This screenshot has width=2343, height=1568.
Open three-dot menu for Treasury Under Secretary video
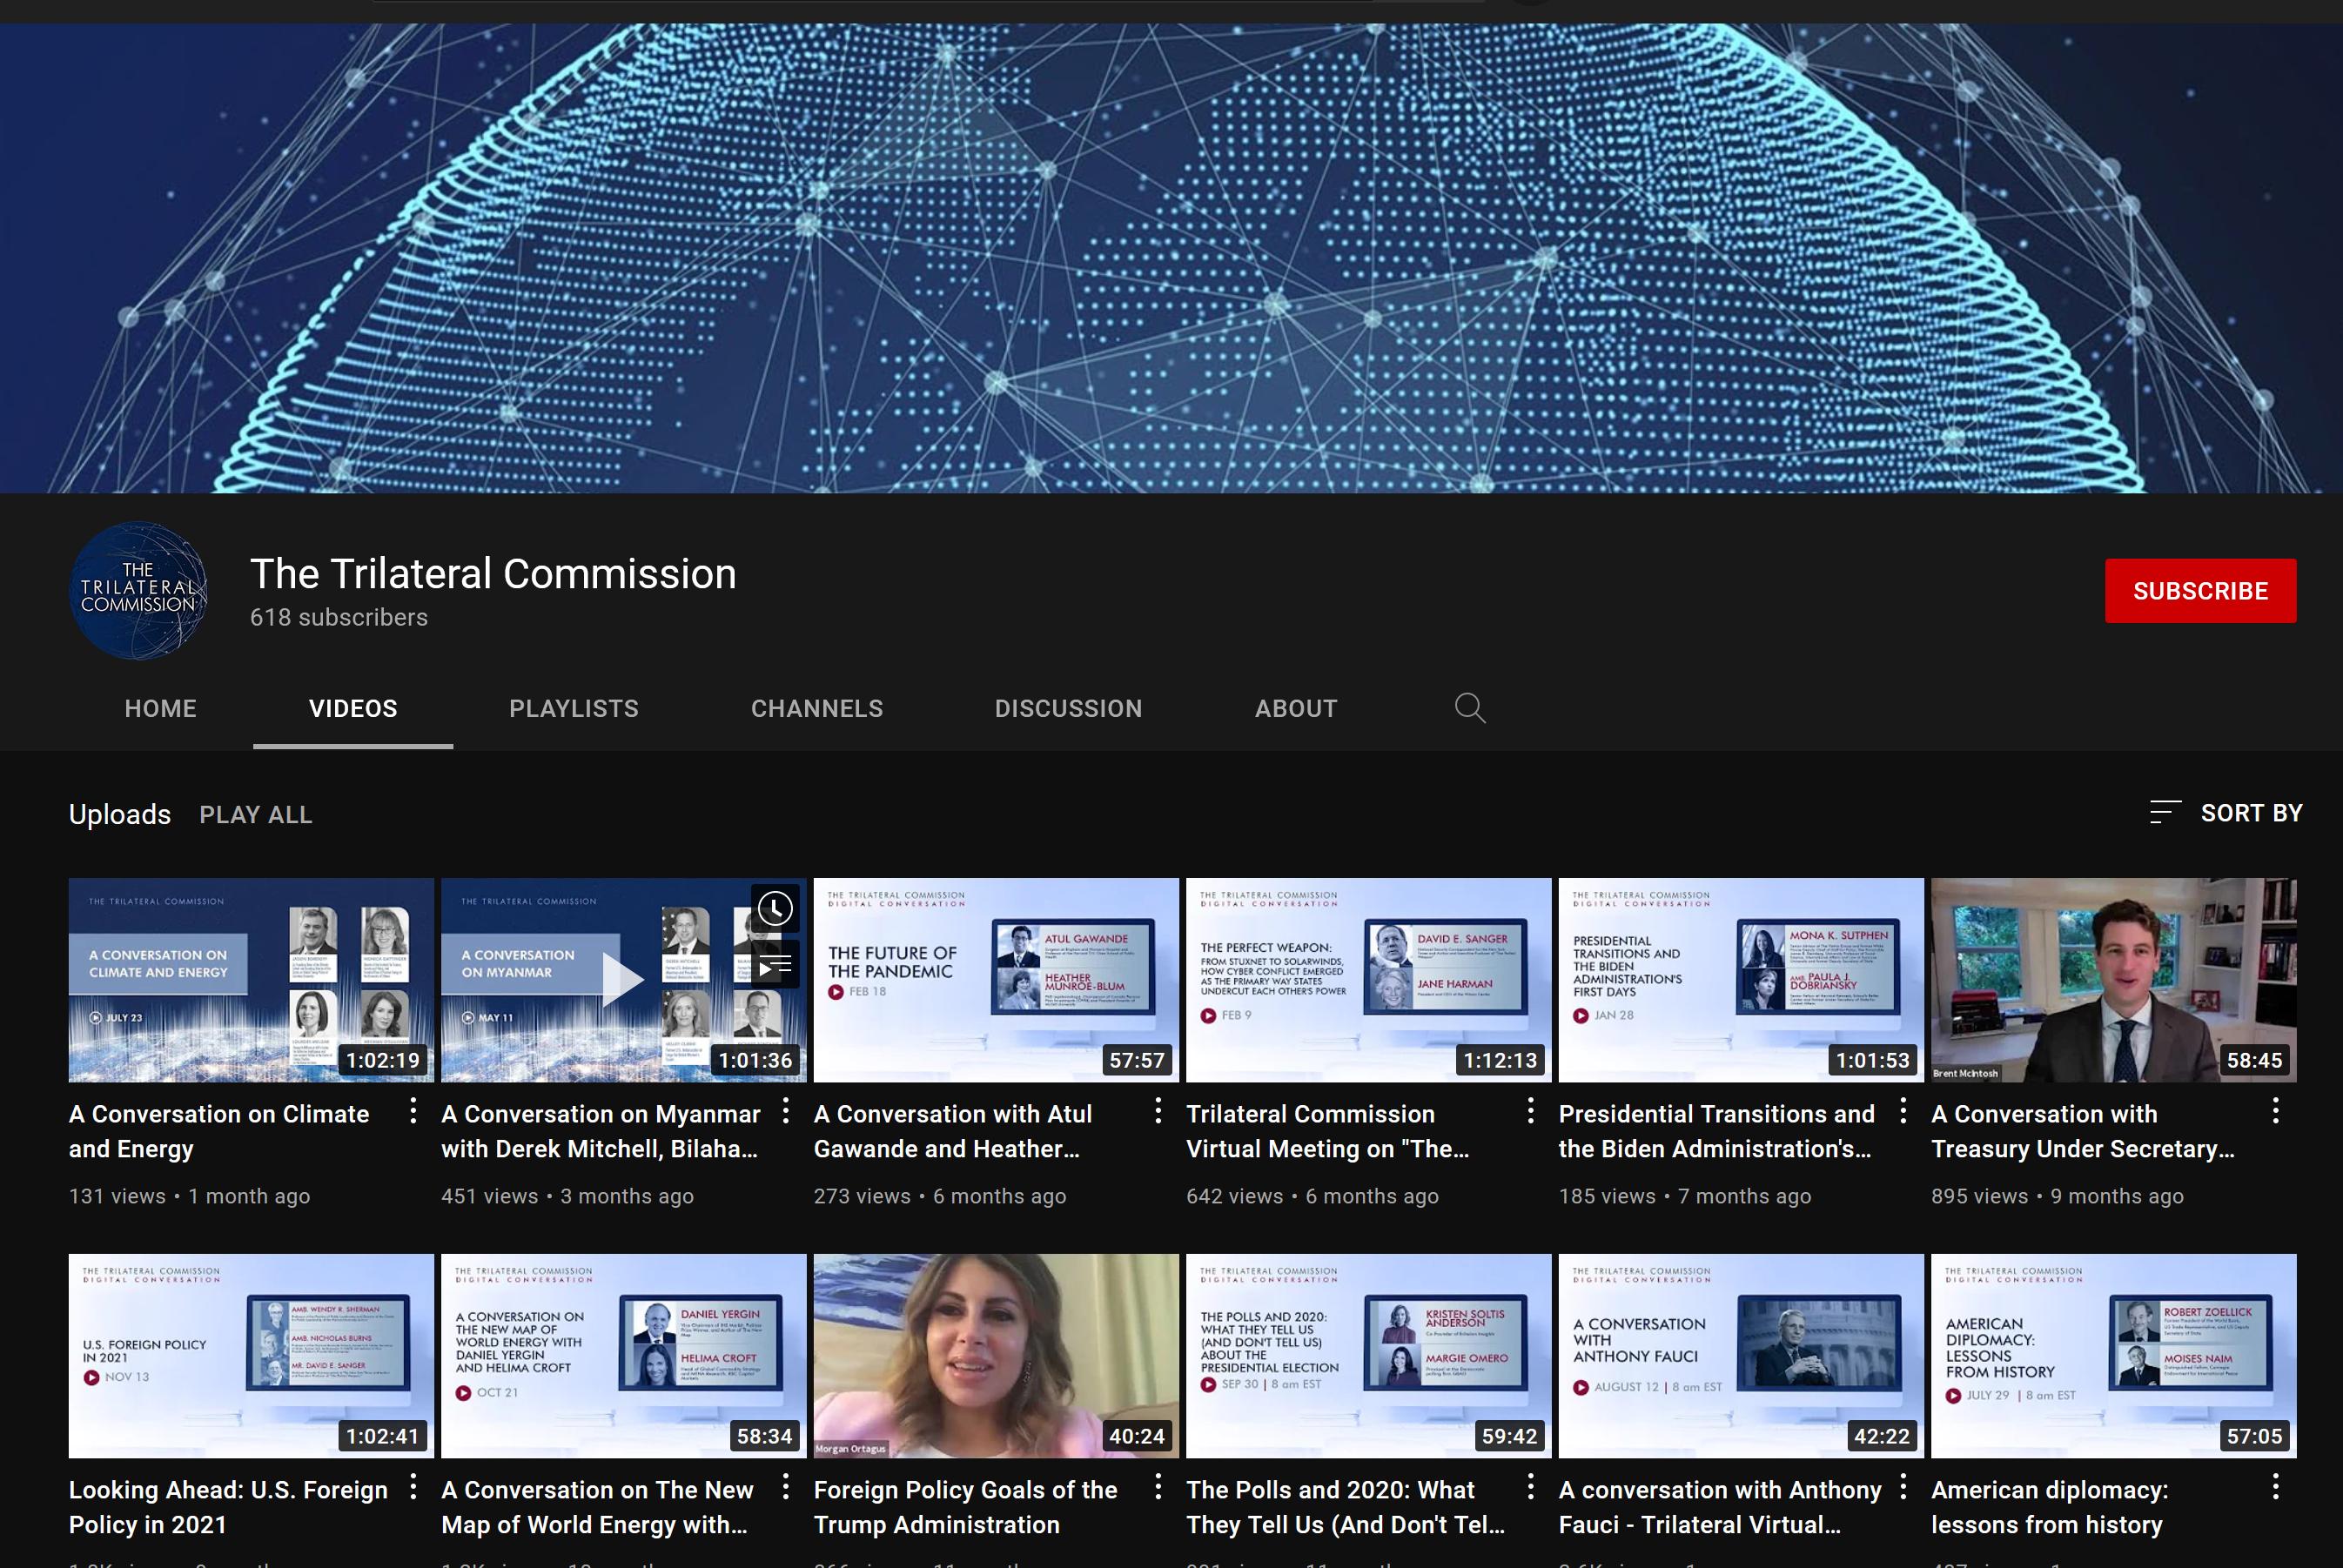[x=2275, y=1111]
